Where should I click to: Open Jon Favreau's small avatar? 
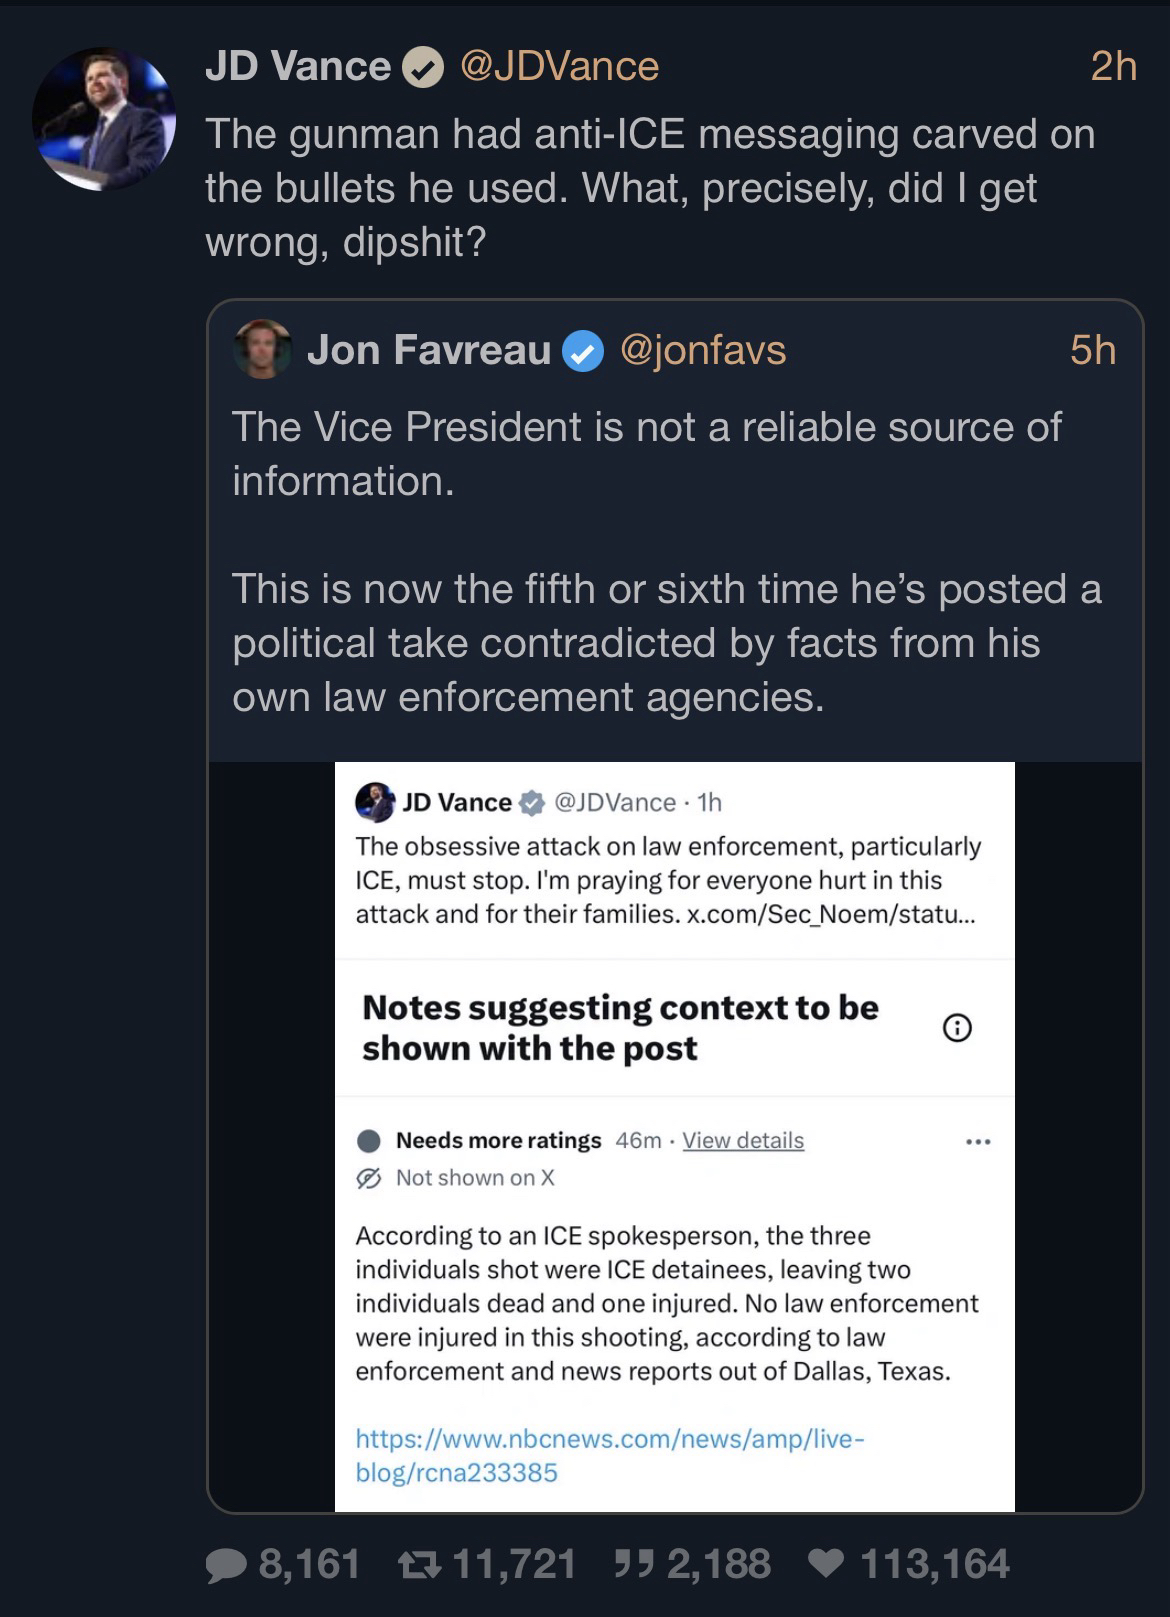pos(263,349)
